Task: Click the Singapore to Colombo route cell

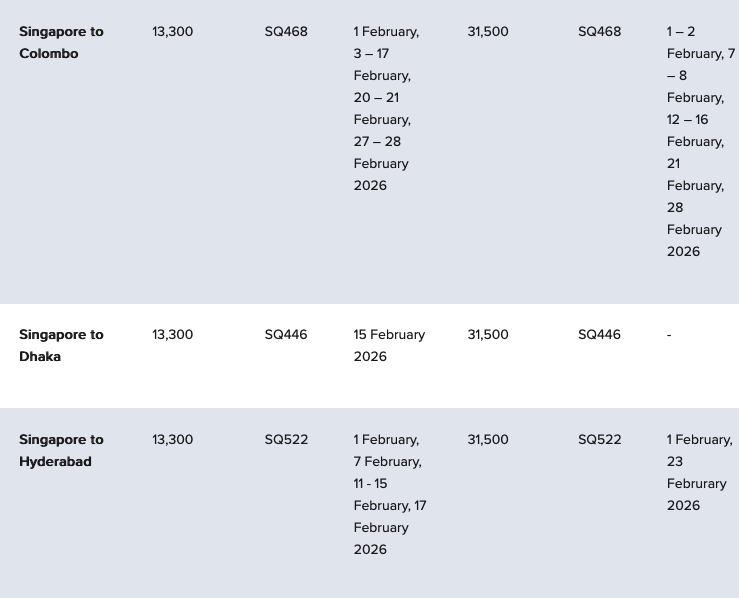Action: pos(61,42)
